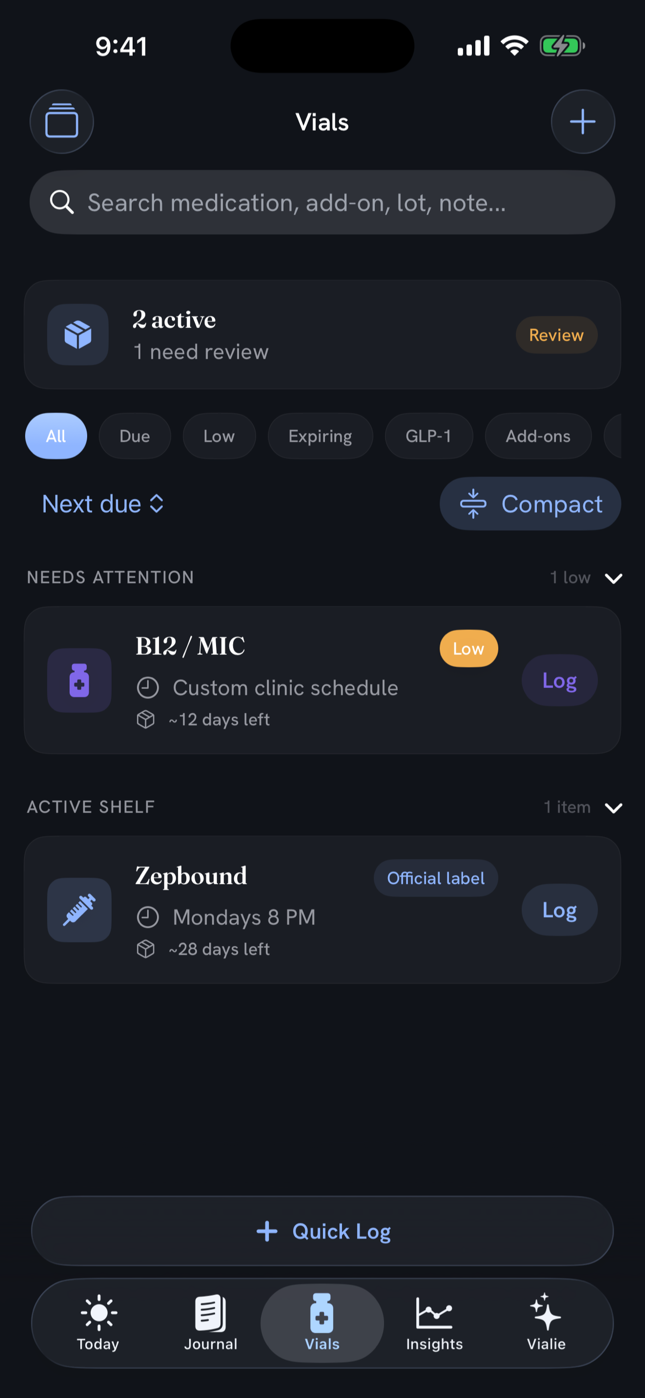Focus the medication search field

point(322,203)
